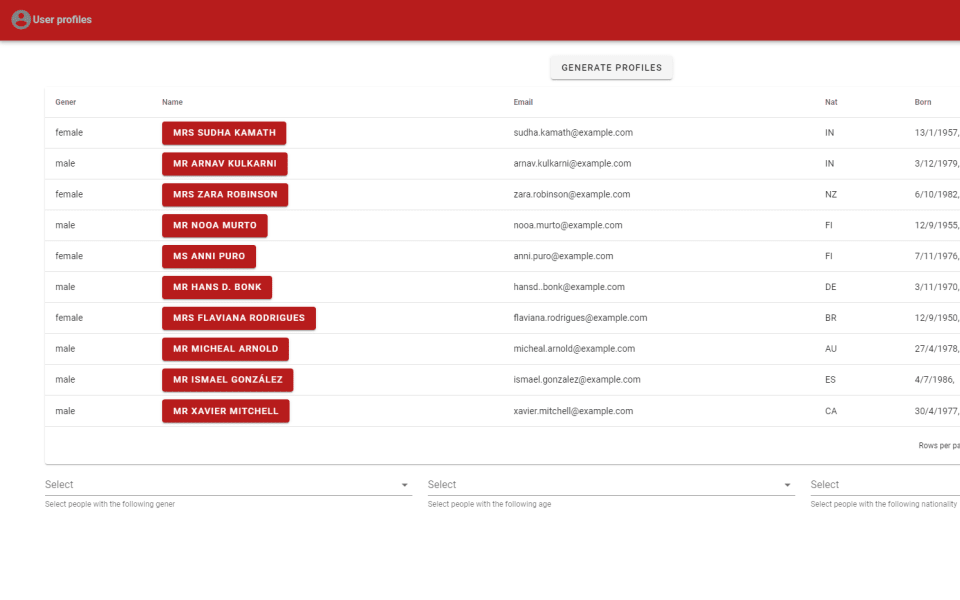Click email flaviana.rodrigues@example.com
The height and width of the screenshot is (600, 960).
coord(580,318)
